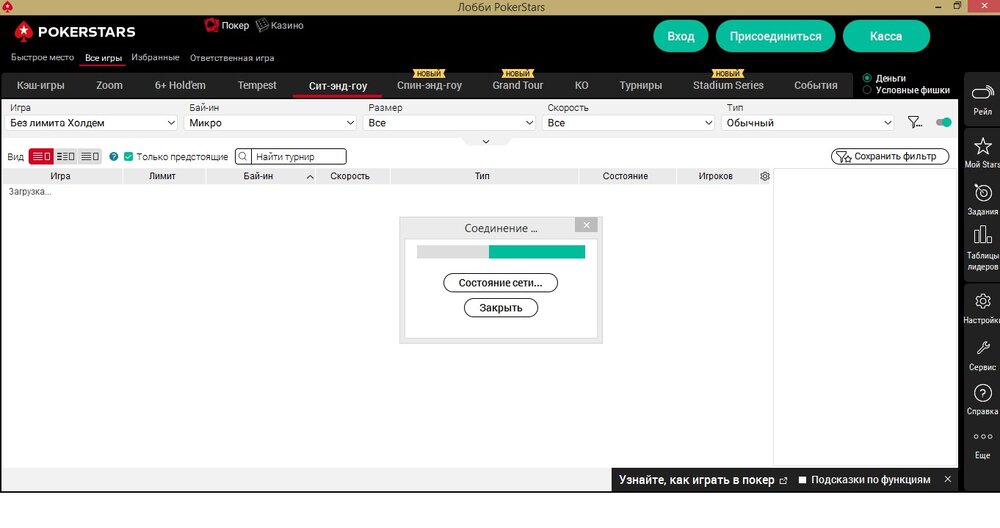Open the Тип dropdown
The width and height of the screenshot is (1000, 528).
click(x=808, y=122)
